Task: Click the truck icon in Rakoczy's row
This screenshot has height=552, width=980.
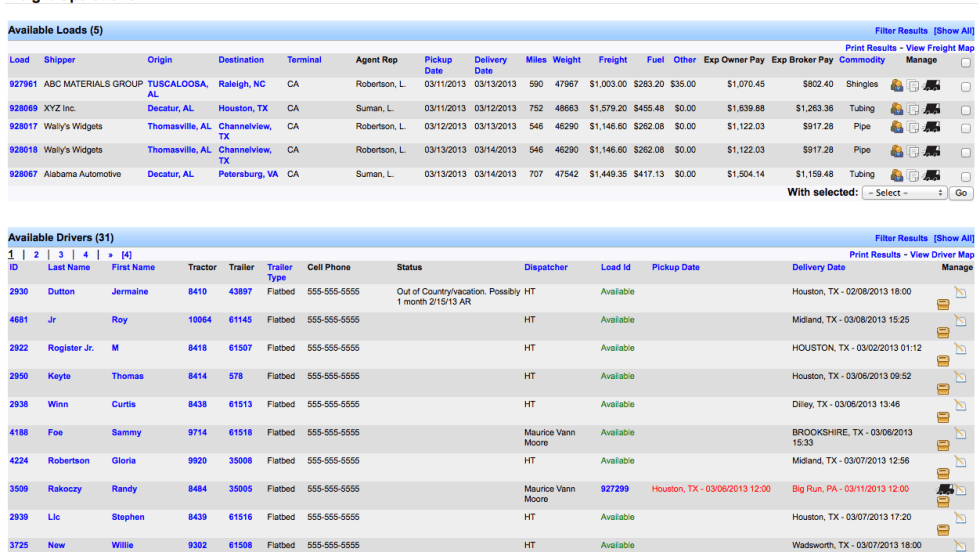Action: pos(944,489)
